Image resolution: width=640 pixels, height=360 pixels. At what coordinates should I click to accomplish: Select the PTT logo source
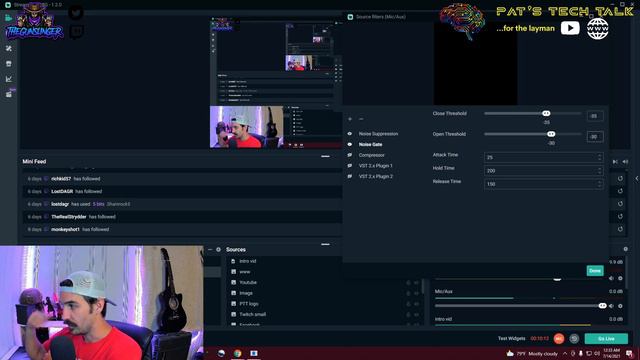point(249,304)
